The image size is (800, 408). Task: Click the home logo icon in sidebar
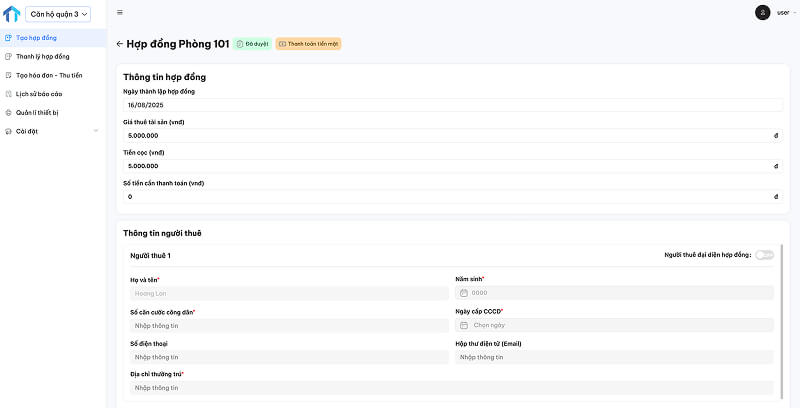pyautogui.click(x=12, y=14)
